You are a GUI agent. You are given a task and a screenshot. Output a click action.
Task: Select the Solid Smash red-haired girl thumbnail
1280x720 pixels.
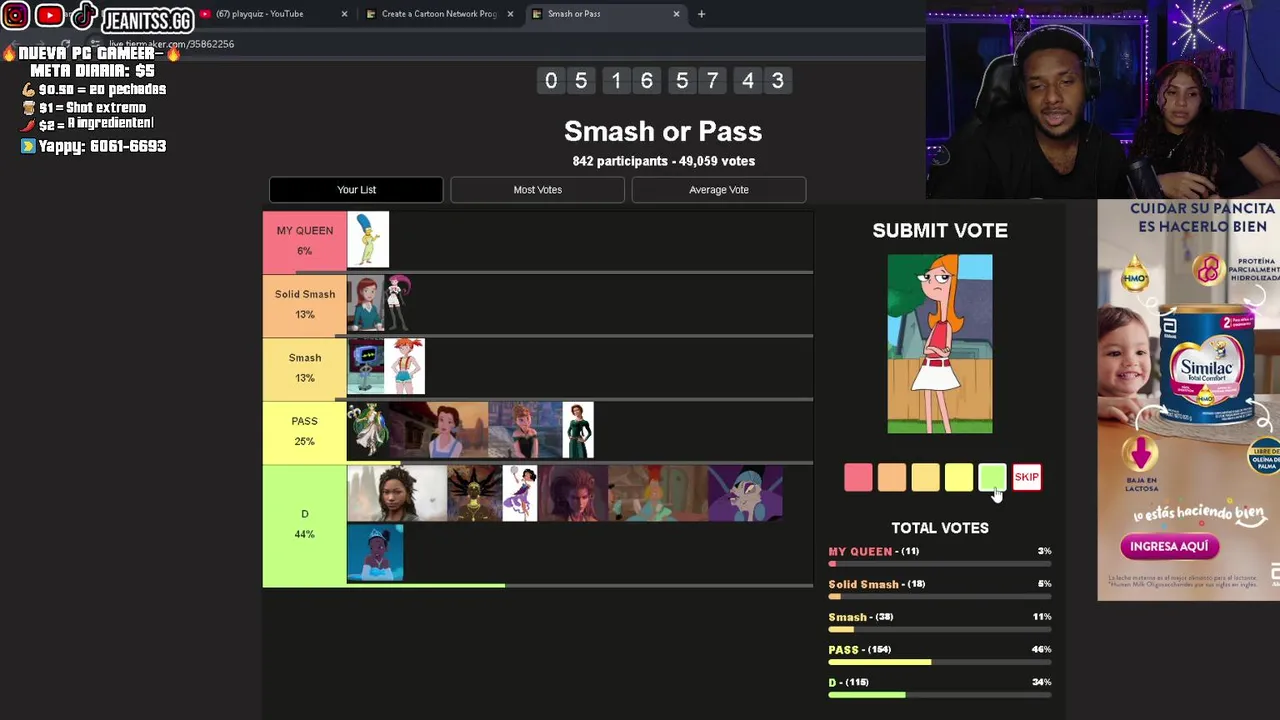pos(366,303)
